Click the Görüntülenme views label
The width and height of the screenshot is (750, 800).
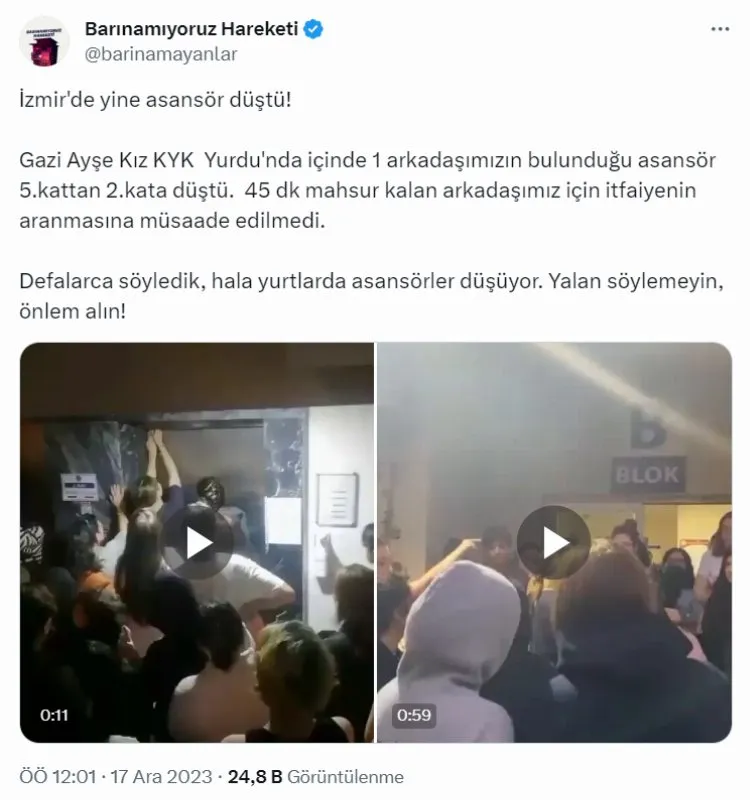[345, 777]
